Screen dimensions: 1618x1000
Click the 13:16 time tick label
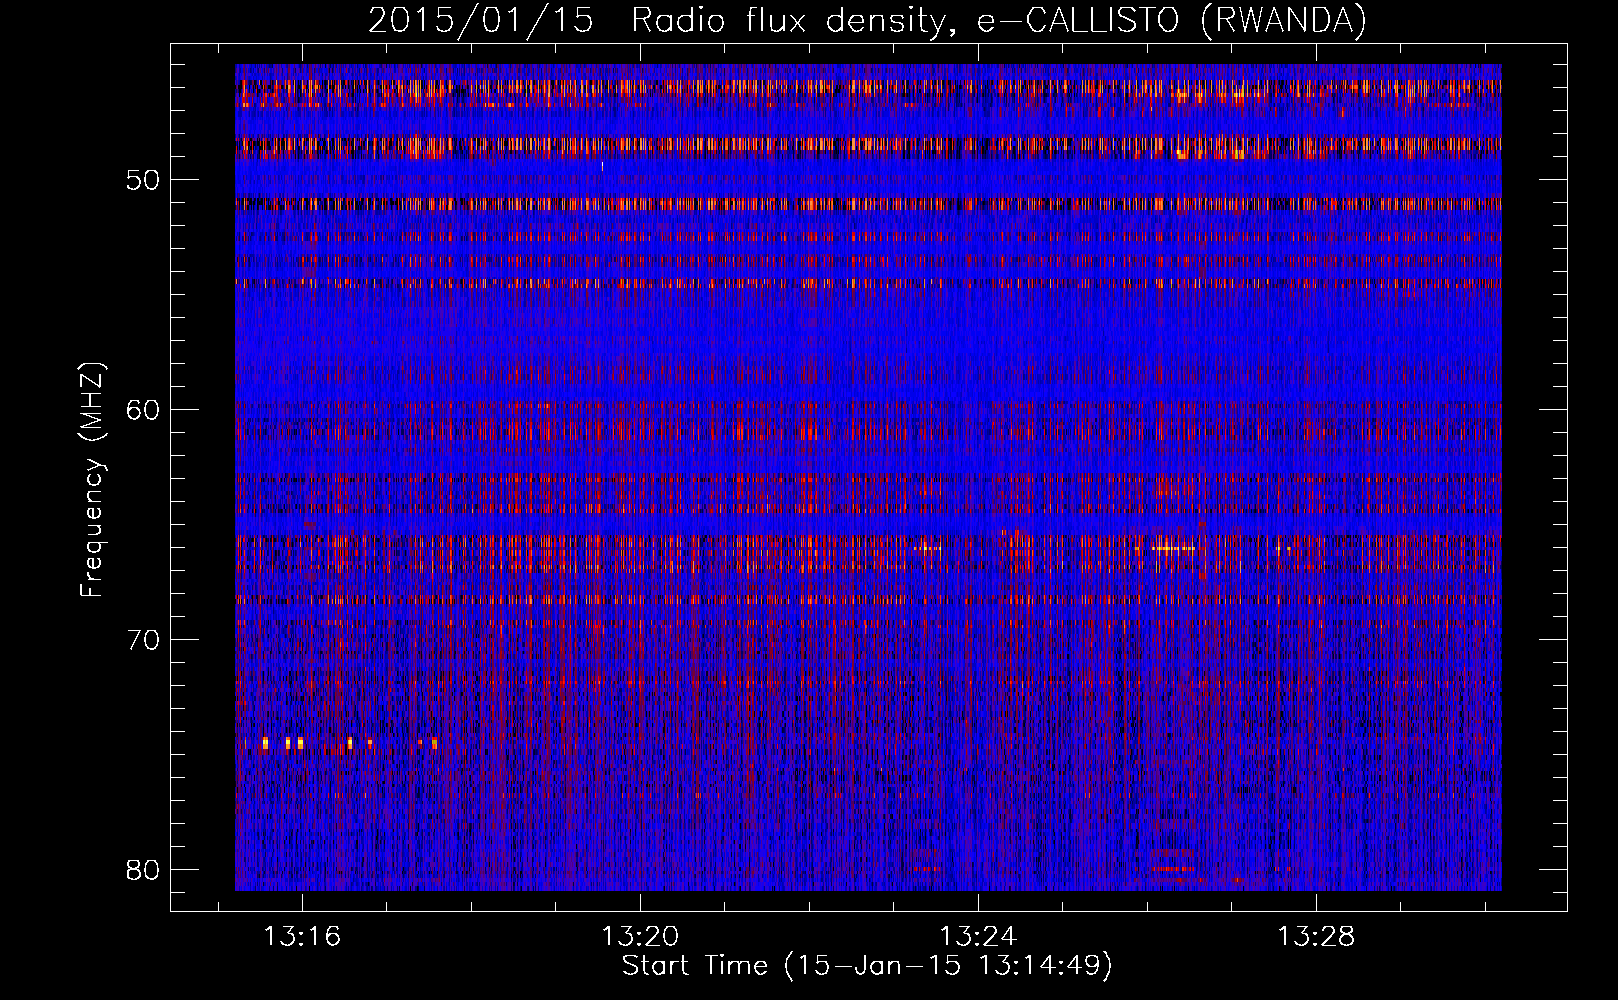tap(302, 936)
